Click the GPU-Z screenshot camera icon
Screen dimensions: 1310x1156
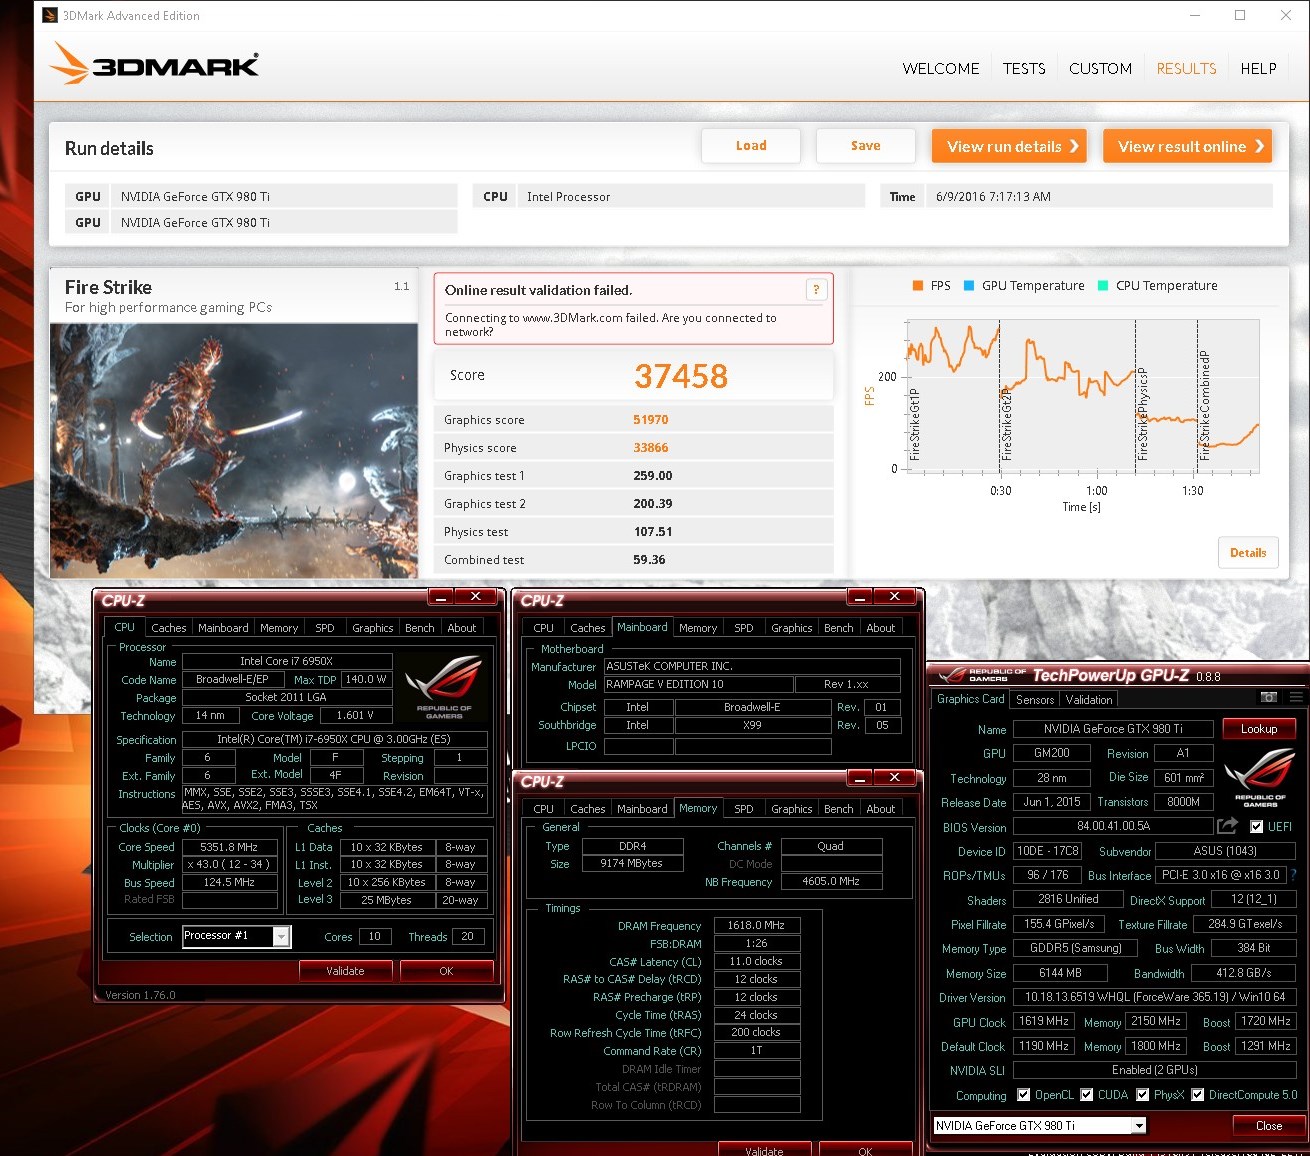coord(1268,697)
